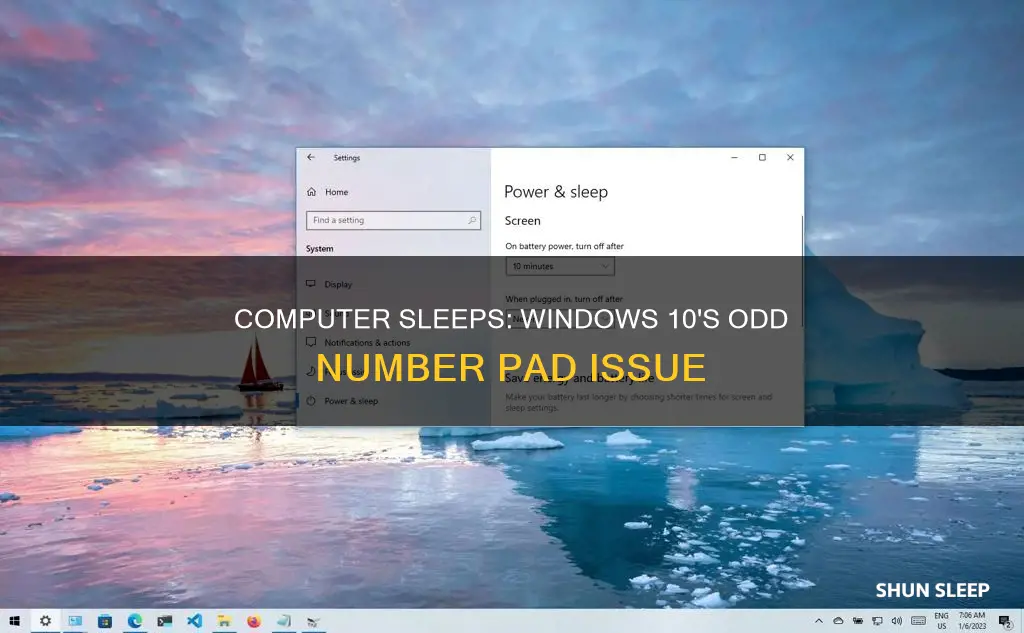Open the clock showing 7:06 AM
Viewport: 1024px width, 633px height.
pos(972,621)
